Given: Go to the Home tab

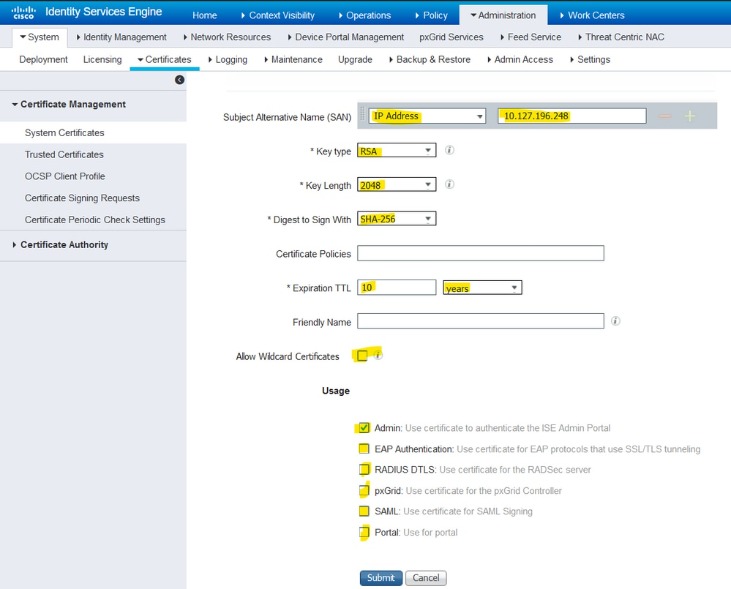Looking at the screenshot, I should pos(205,15).
